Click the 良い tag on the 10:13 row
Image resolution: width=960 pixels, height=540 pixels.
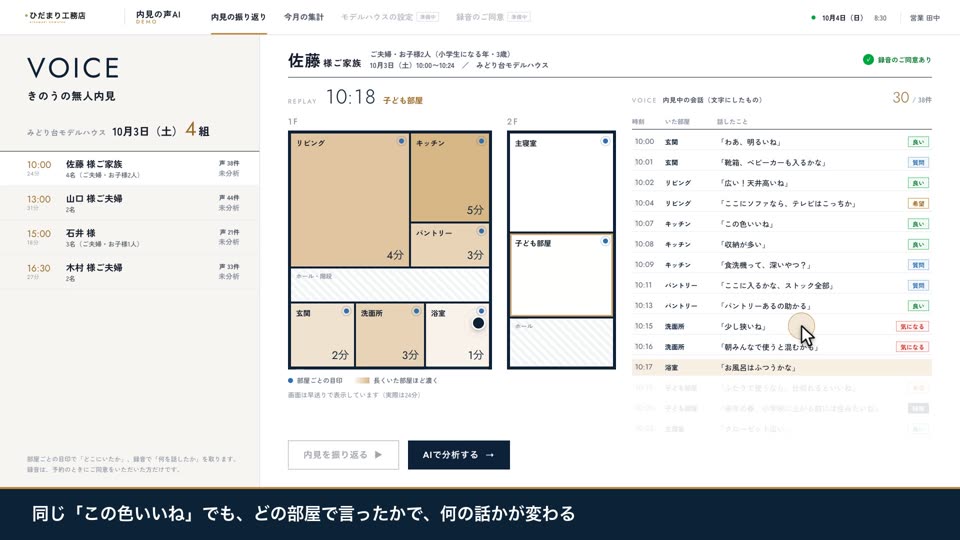(918, 306)
